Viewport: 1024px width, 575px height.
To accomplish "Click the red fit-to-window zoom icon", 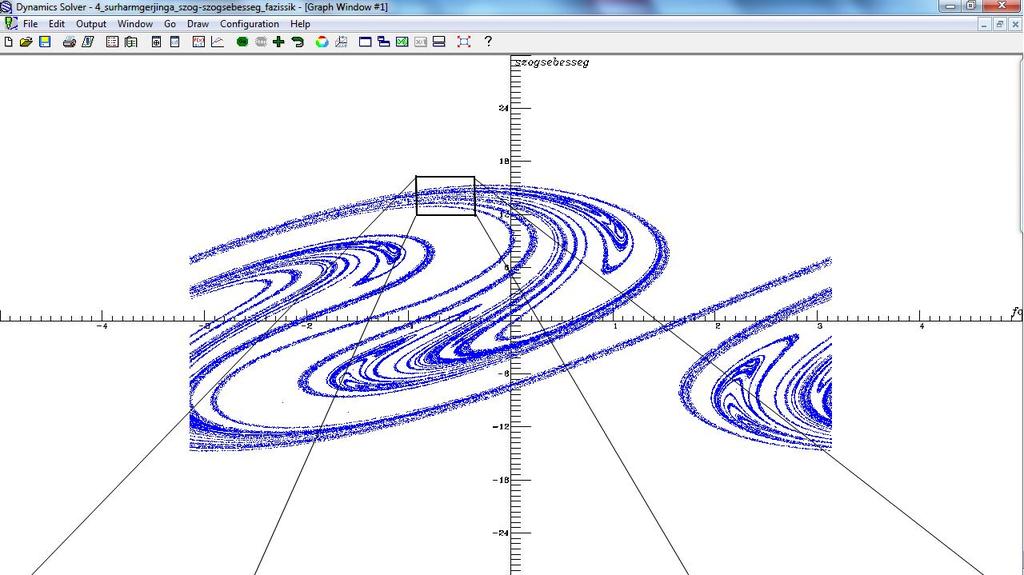I will tap(464, 42).
